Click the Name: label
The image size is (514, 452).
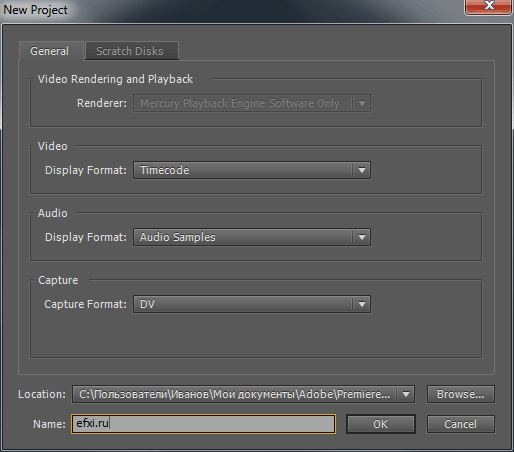click(x=49, y=424)
